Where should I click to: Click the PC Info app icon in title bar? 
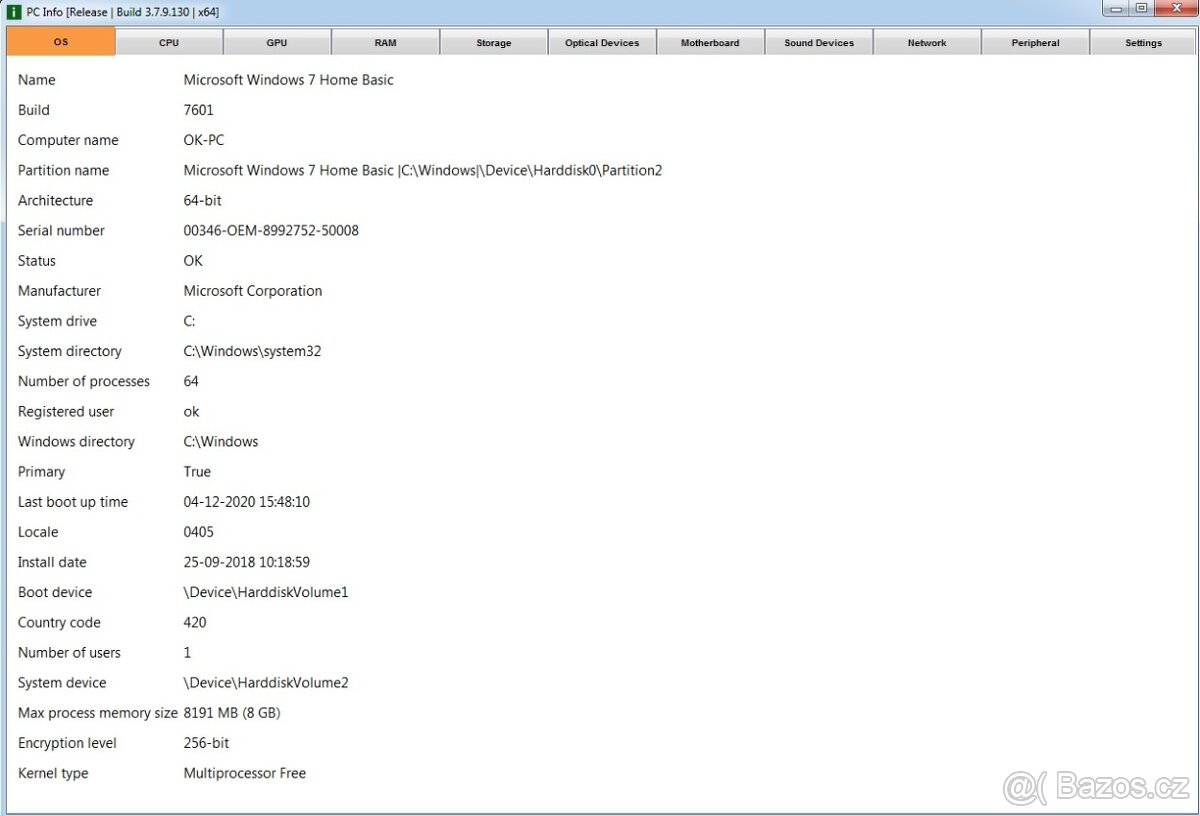pyautogui.click(x=14, y=12)
